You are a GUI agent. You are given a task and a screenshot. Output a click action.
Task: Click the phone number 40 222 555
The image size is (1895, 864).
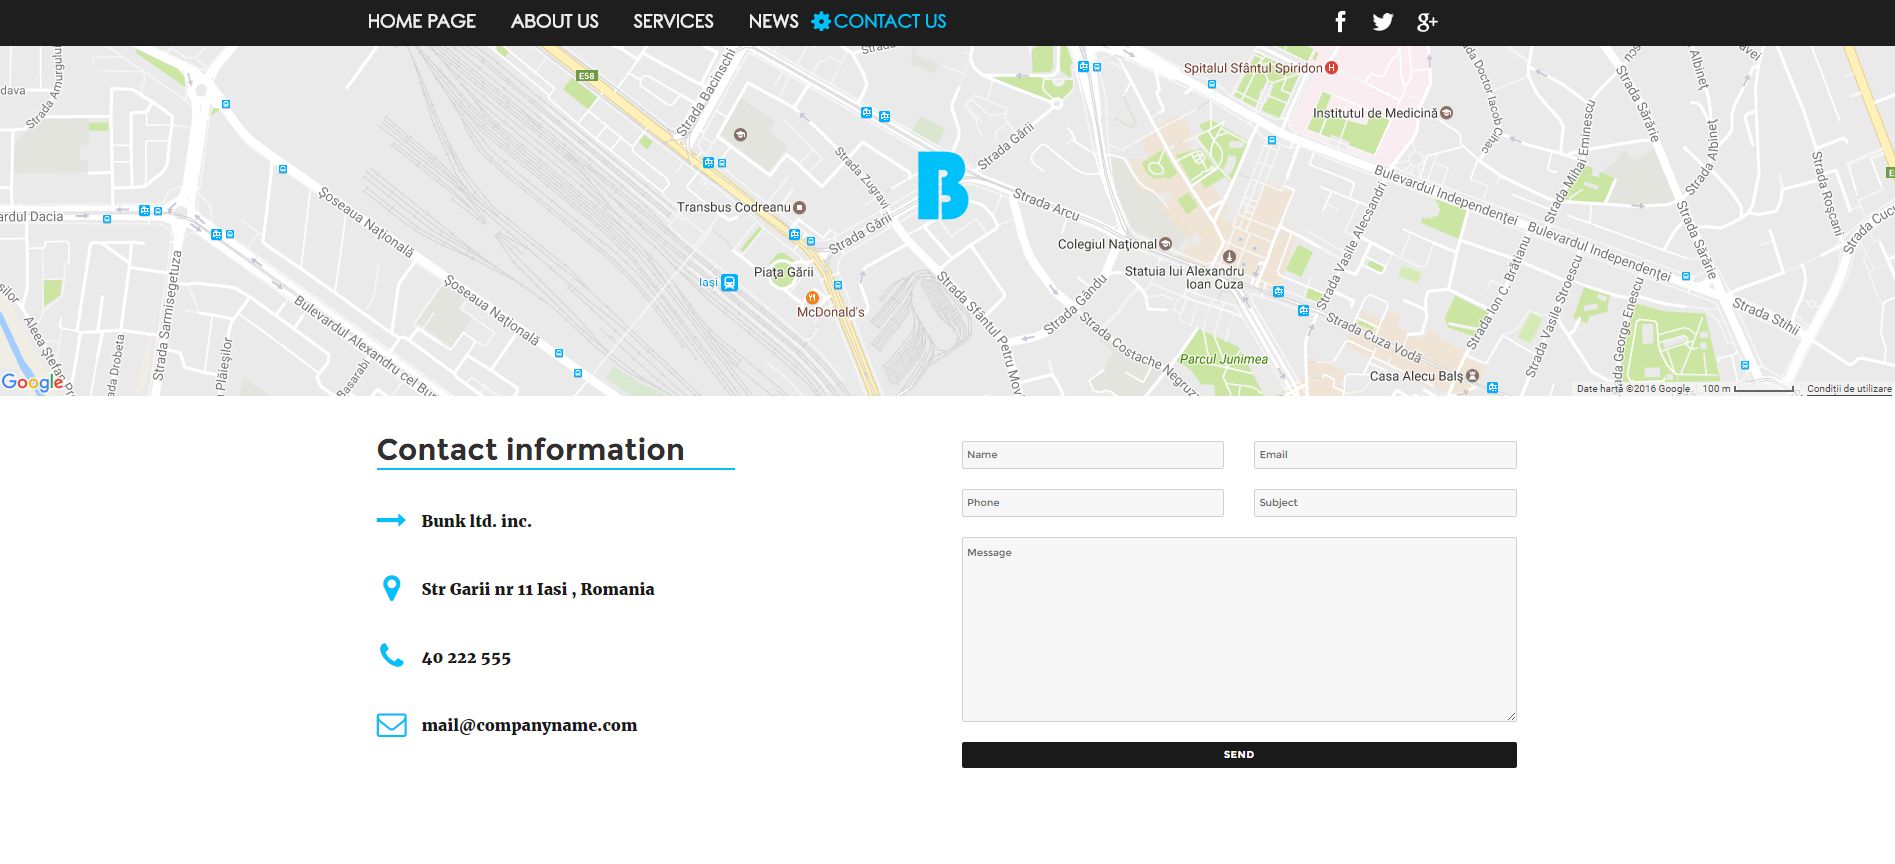[466, 657]
